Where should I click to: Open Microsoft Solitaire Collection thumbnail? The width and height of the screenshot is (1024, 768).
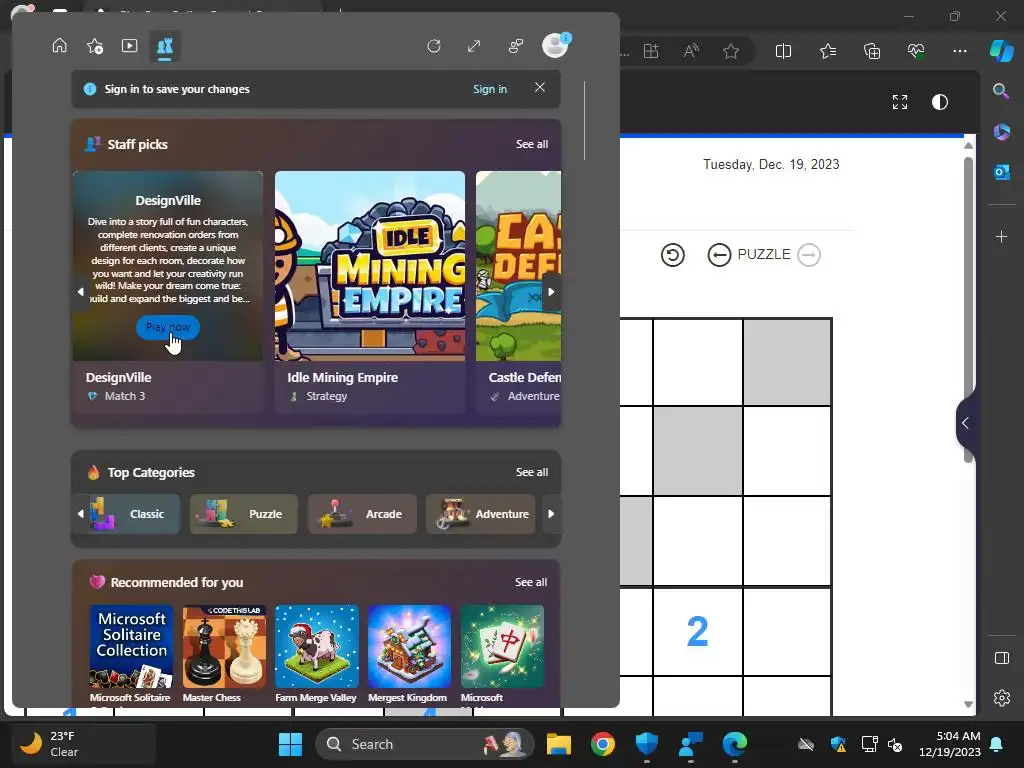[131, 647]
